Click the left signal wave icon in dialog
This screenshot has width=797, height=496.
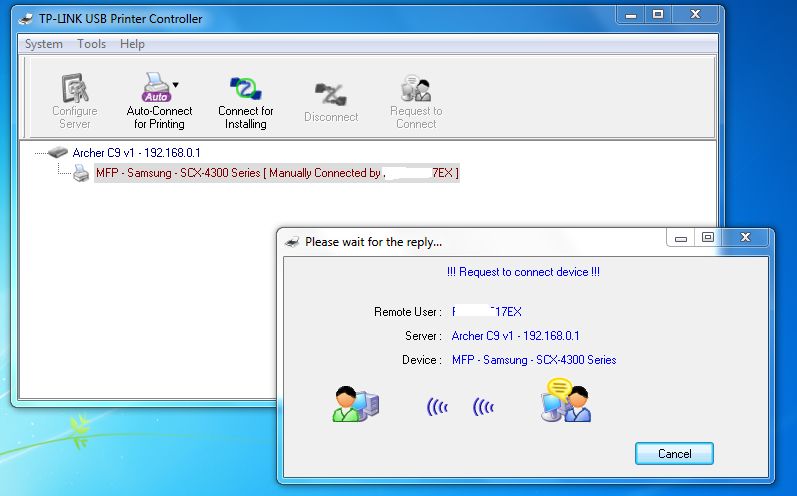tap(437, 407)
